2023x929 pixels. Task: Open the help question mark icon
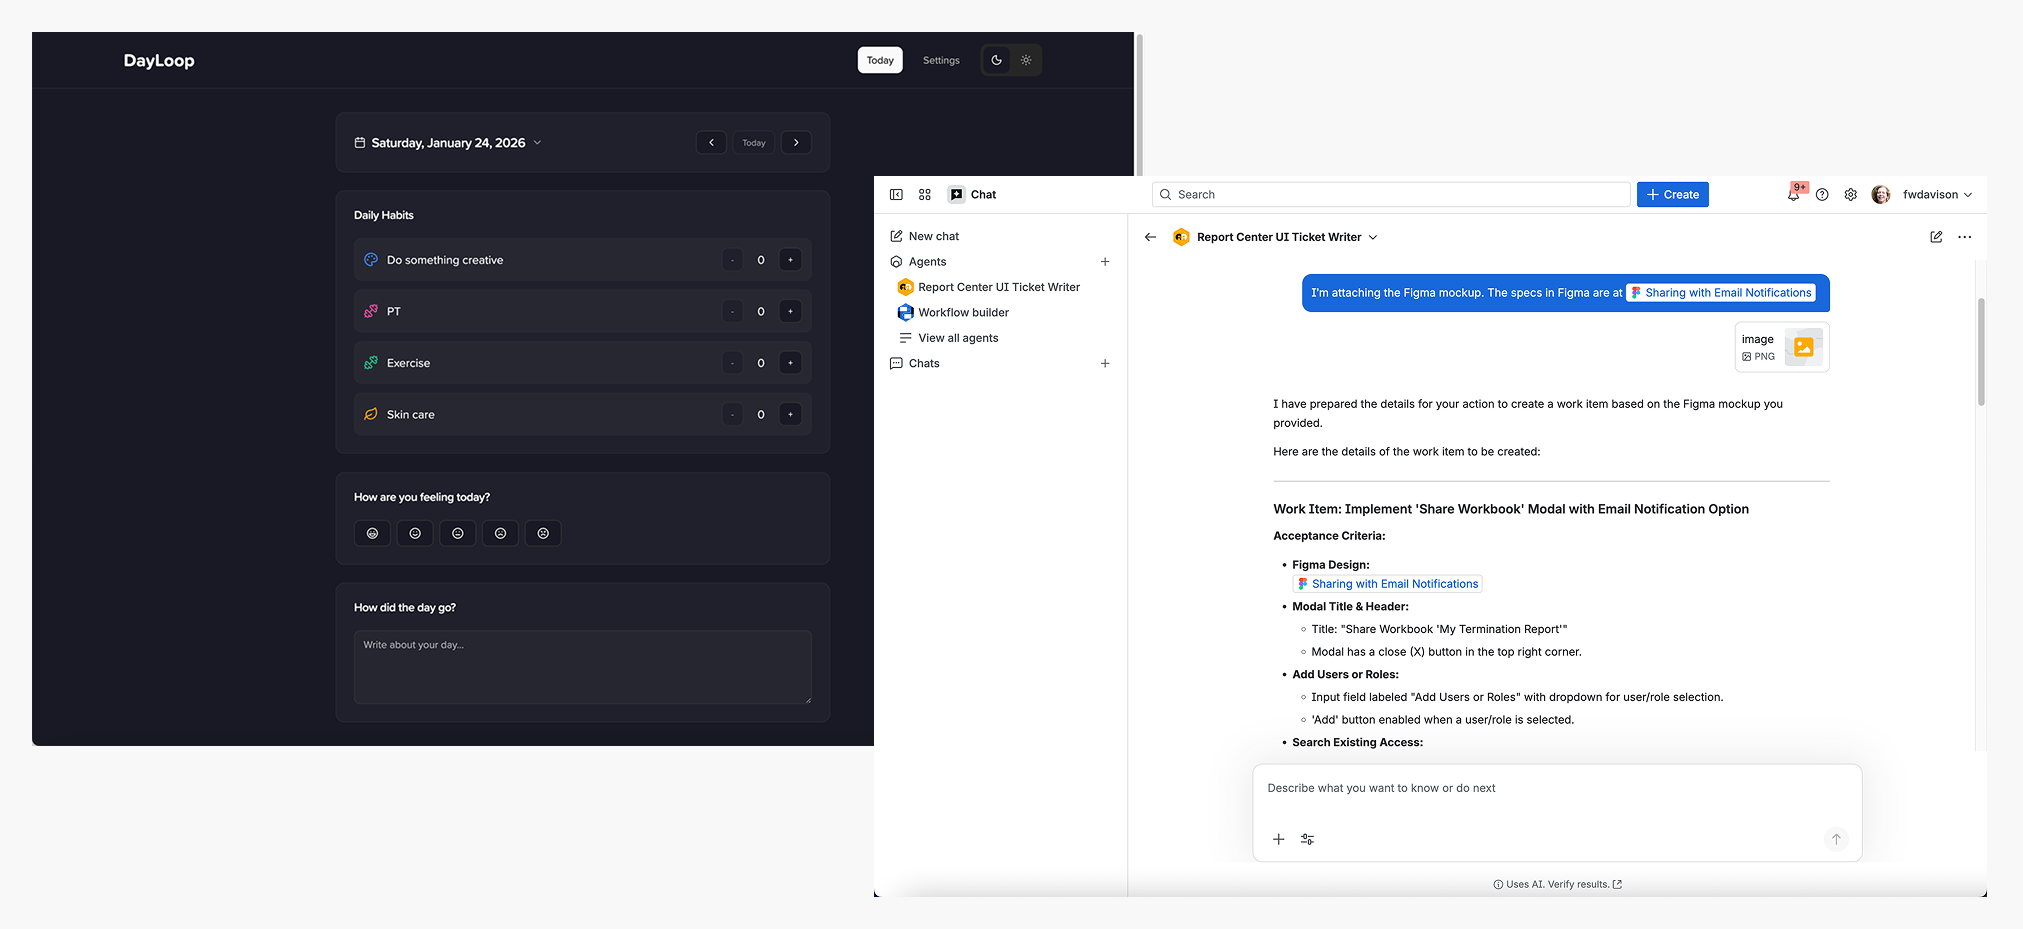(1822, 195)
